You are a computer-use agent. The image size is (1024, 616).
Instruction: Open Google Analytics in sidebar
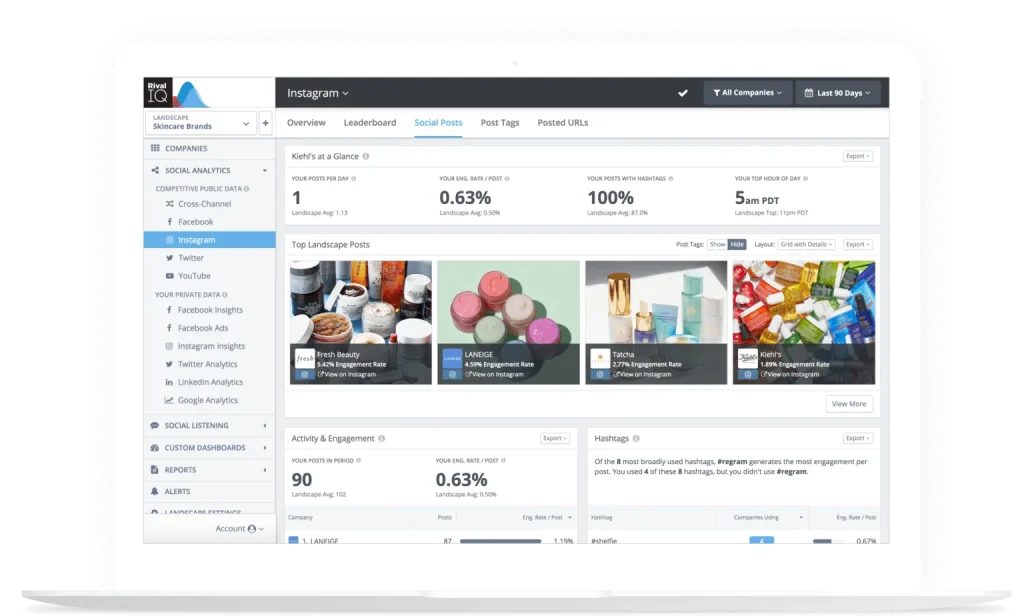(x=207, y=400)
